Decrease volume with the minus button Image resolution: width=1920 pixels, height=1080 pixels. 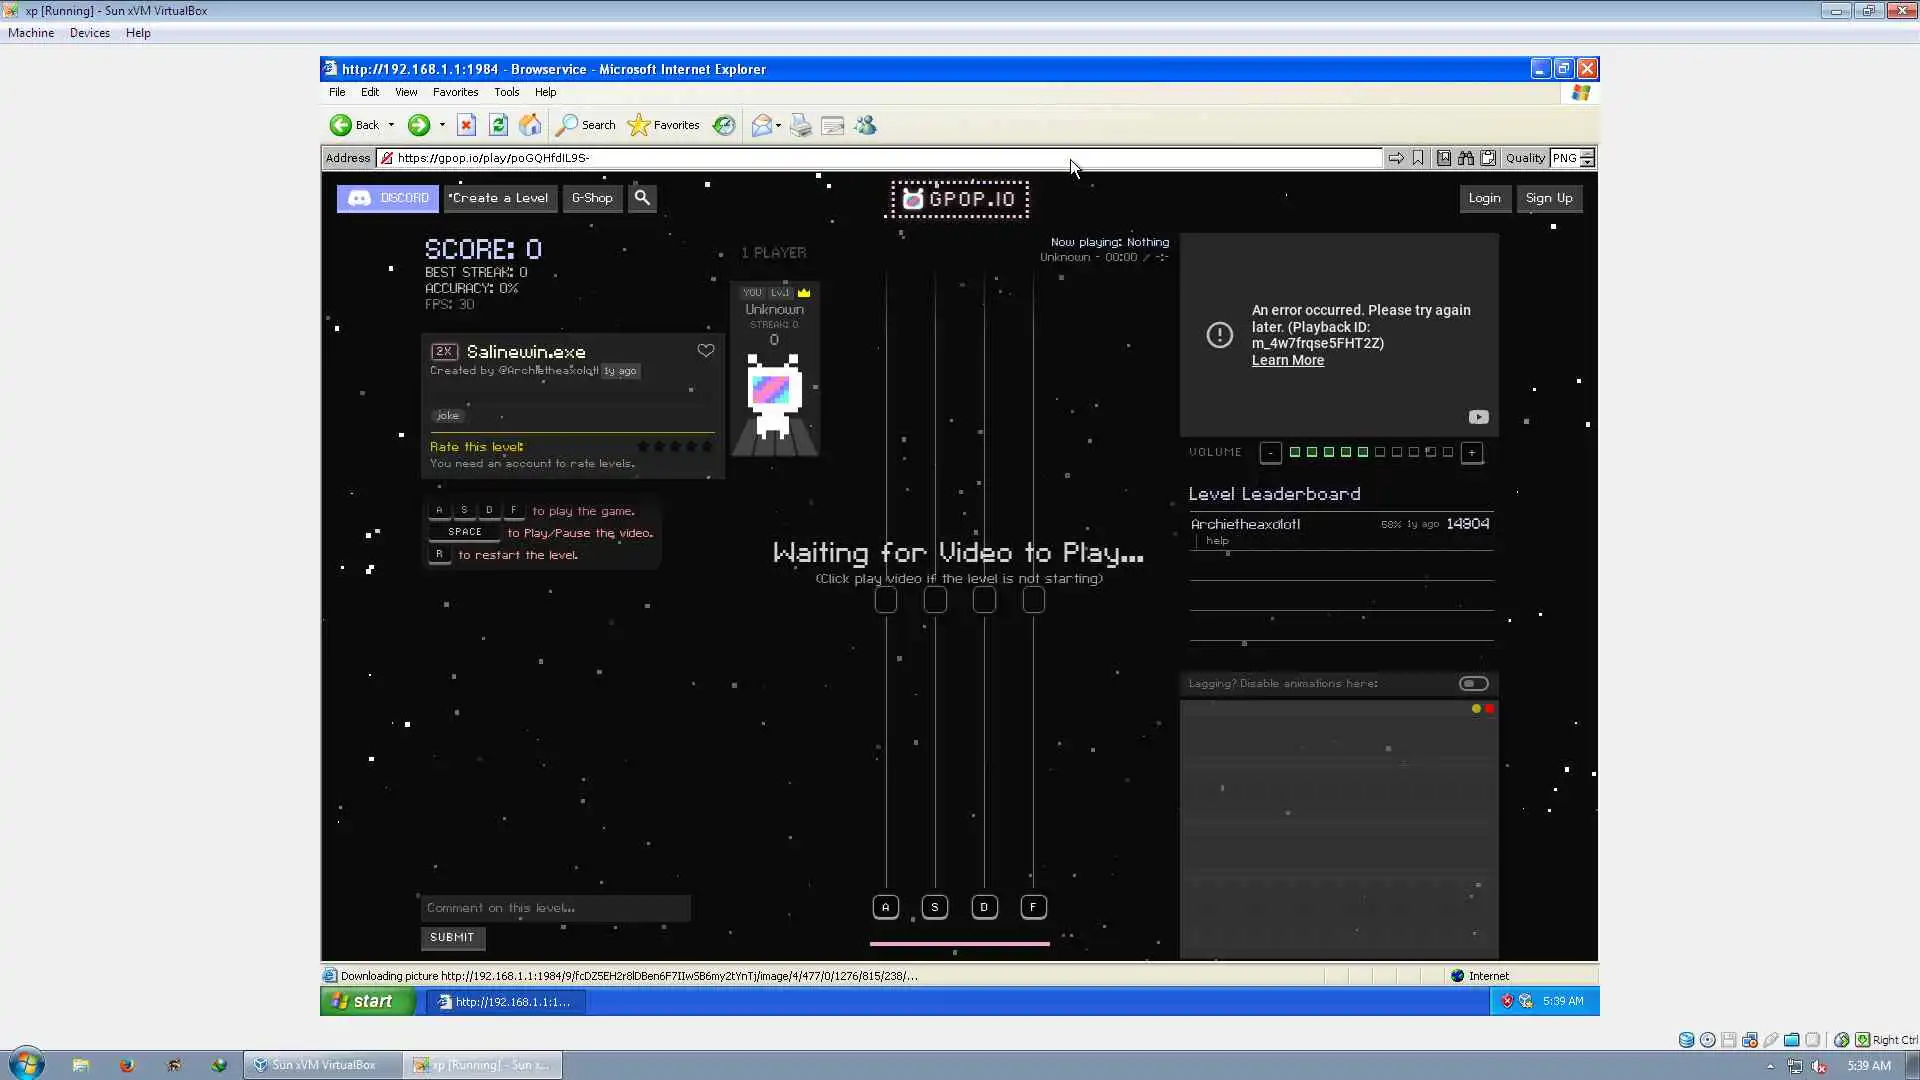click(1270, 453)
